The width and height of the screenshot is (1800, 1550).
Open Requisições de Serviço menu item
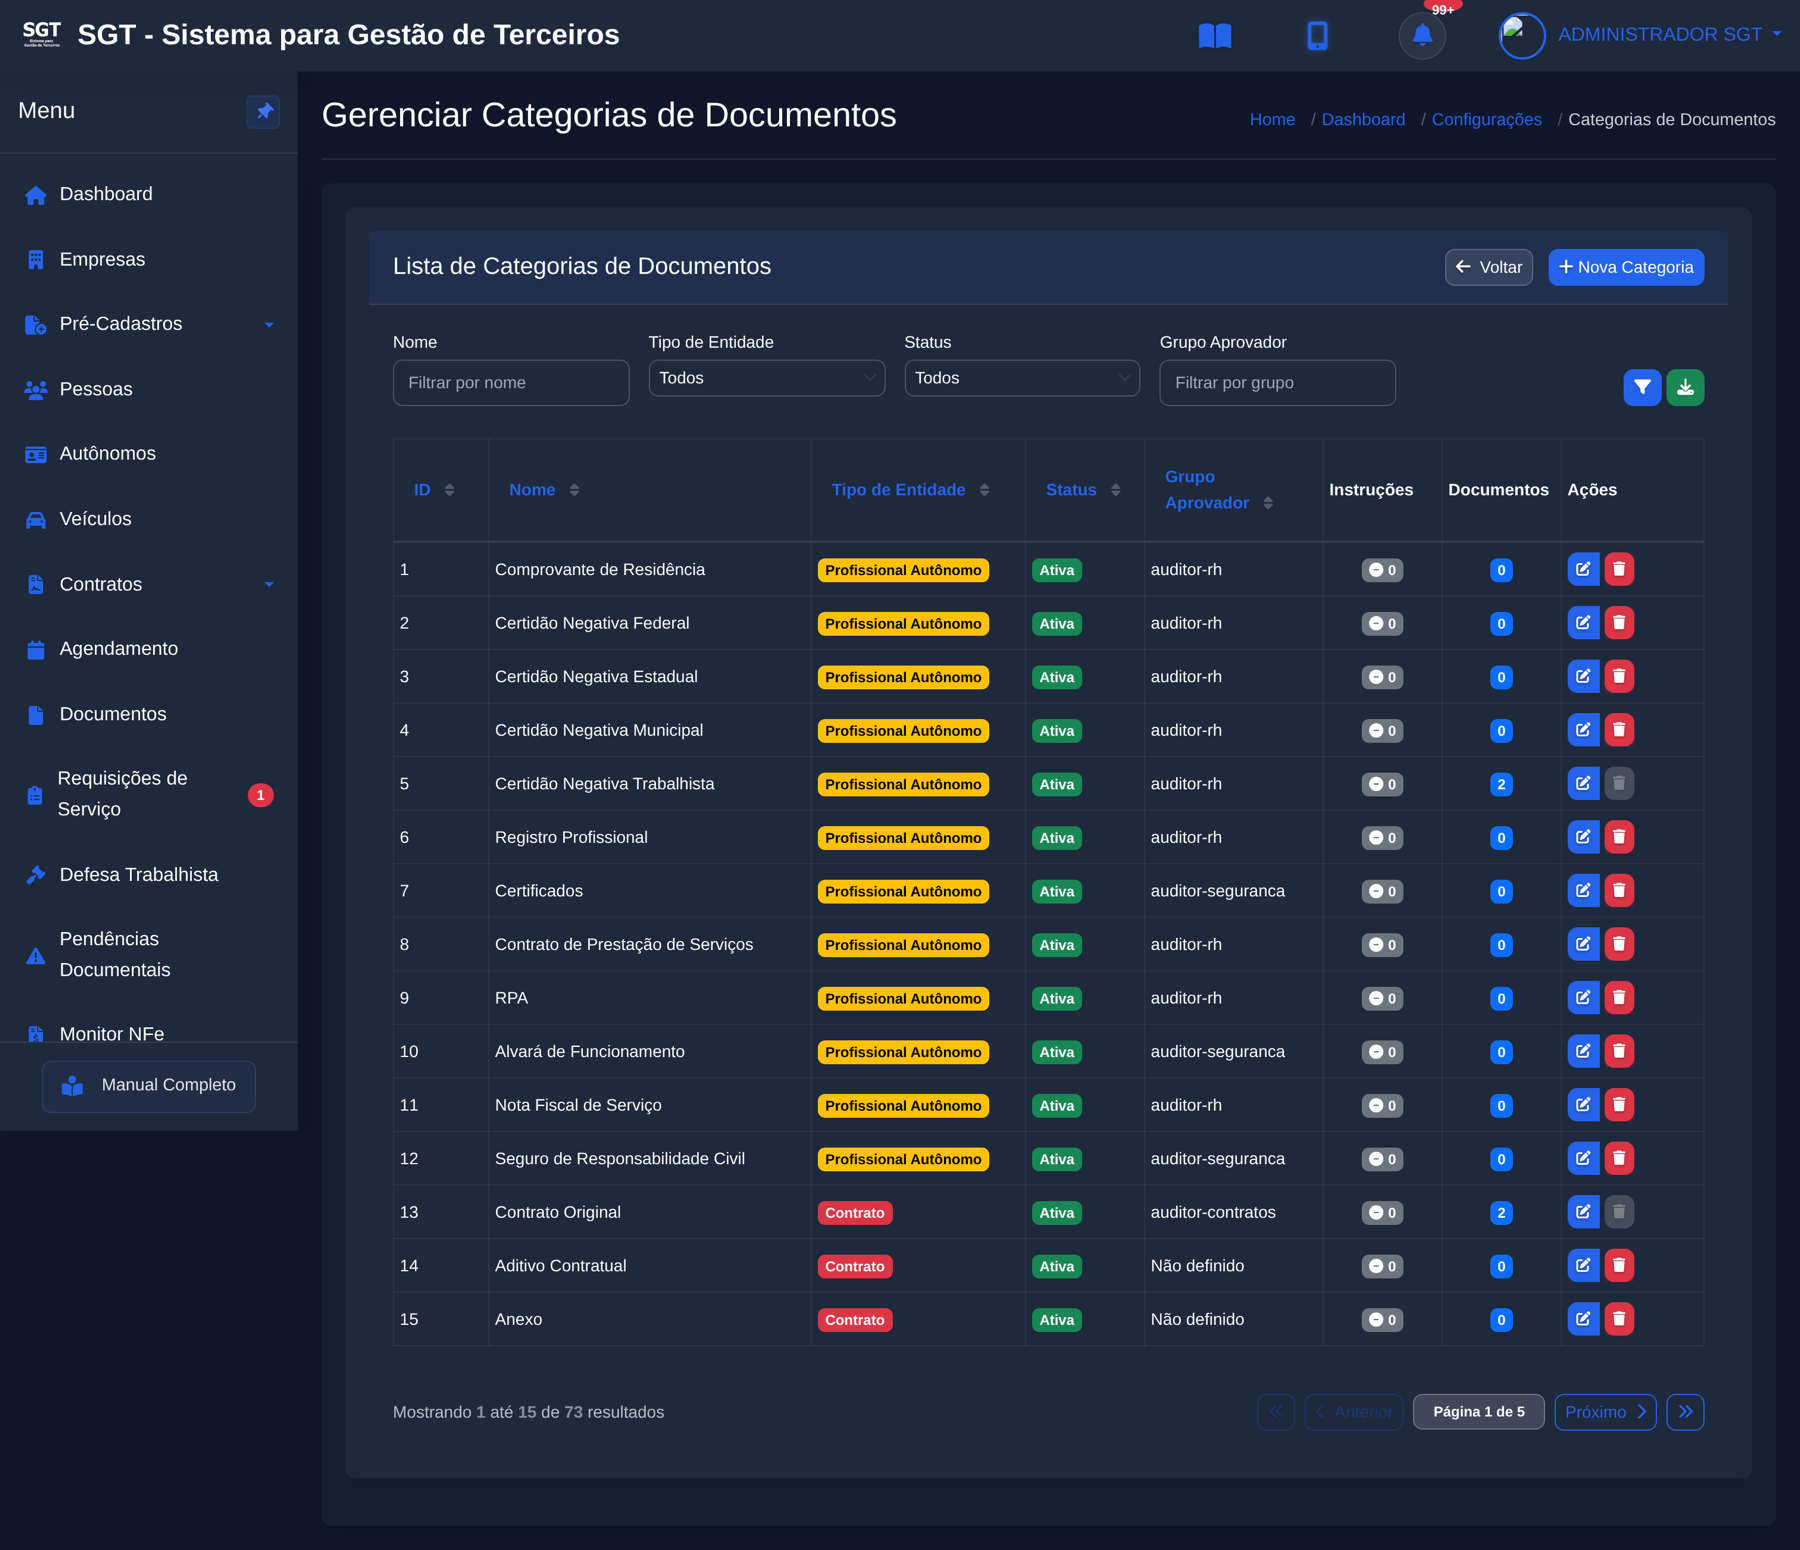(149, 794)
